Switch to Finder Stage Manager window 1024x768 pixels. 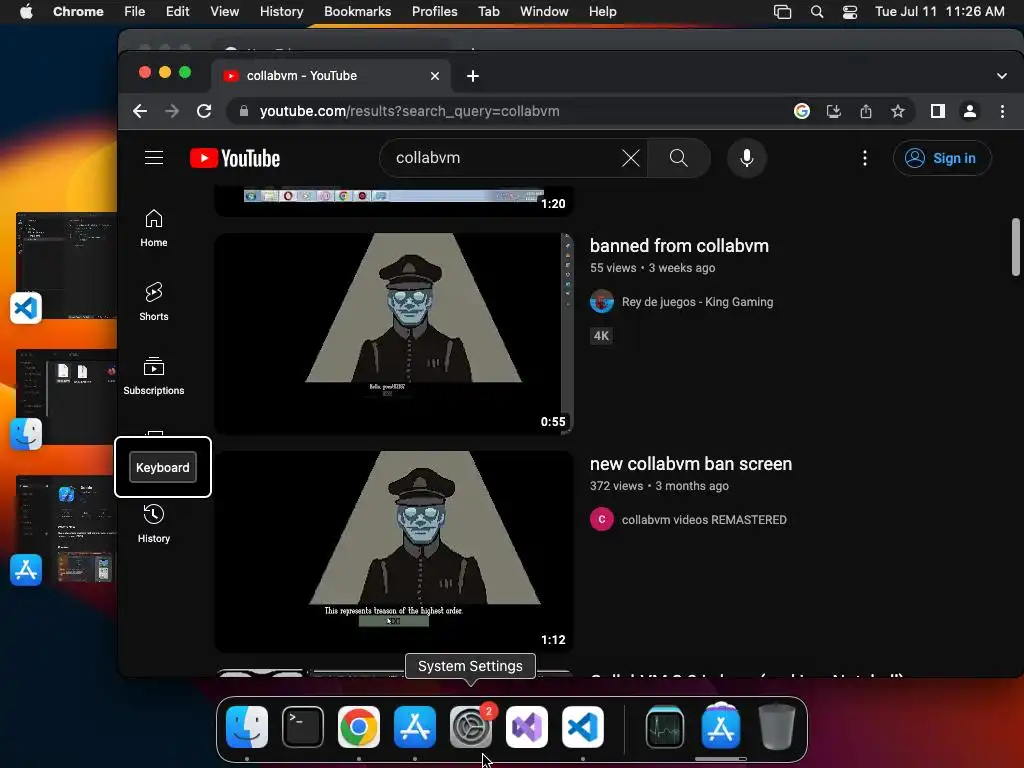(x=65, y=396)
